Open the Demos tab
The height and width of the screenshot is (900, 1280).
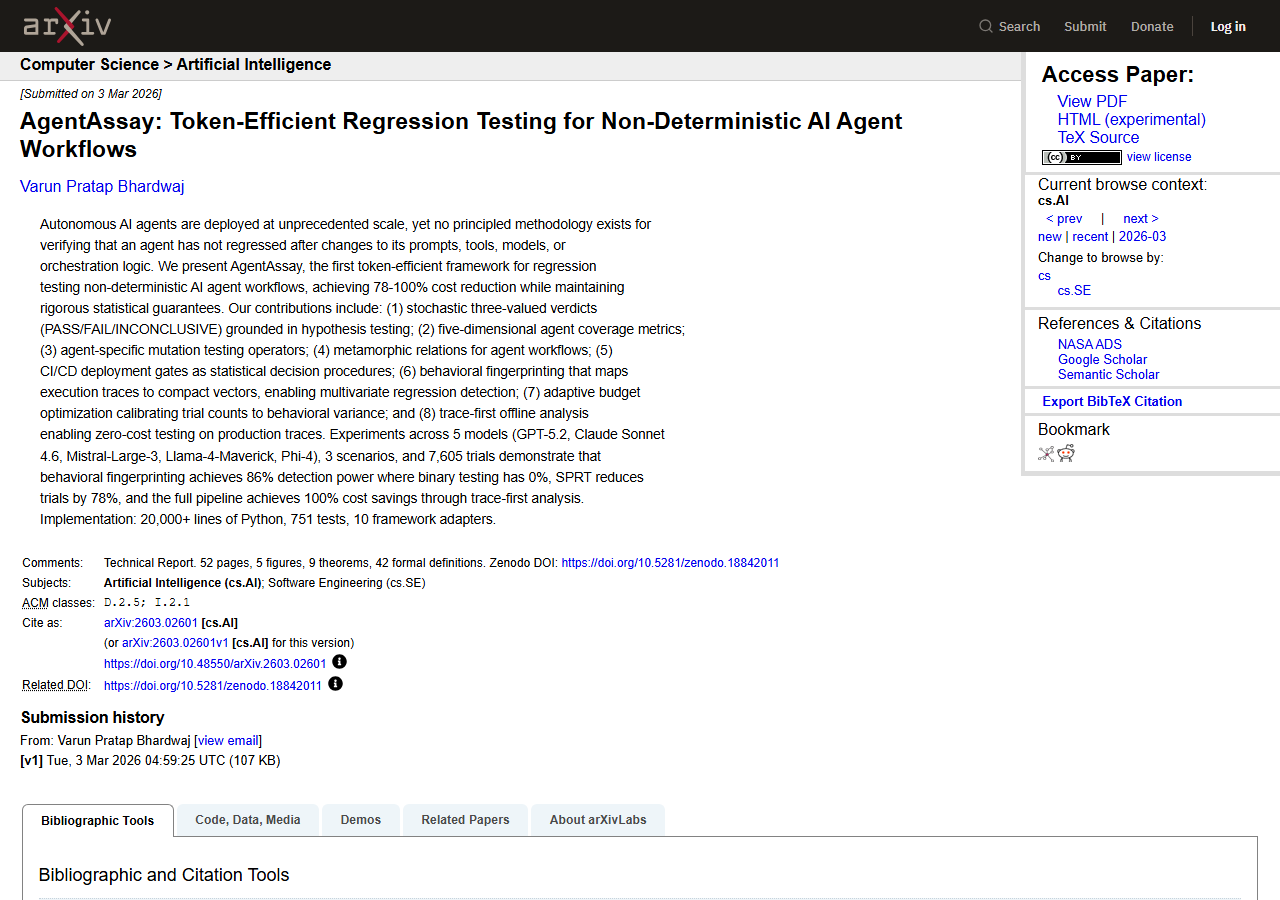point(361,820)
